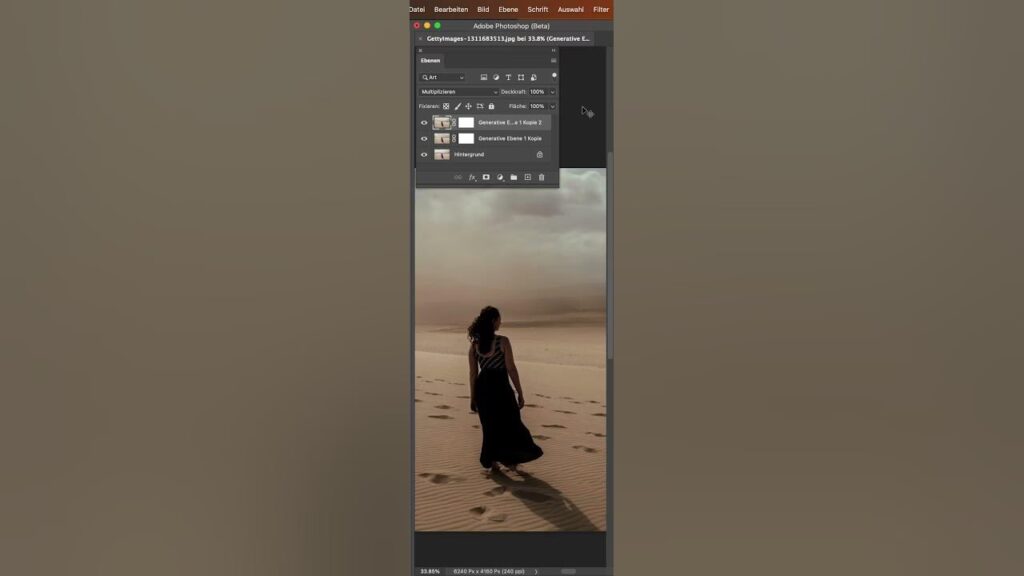Select the Kopie 2 layer mask thumbnail
The height and width of the screenshot is (576, 1024).
(466, 123)
